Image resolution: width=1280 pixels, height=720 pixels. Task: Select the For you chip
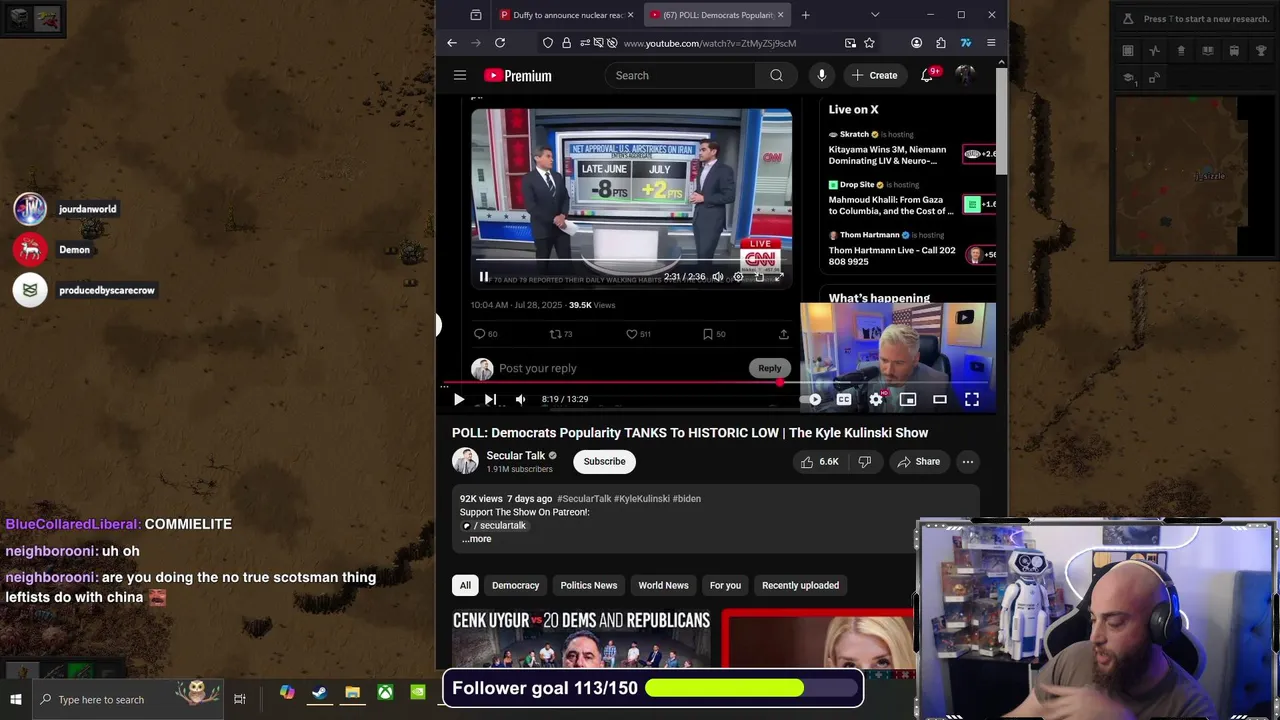[x=726, y=585]
